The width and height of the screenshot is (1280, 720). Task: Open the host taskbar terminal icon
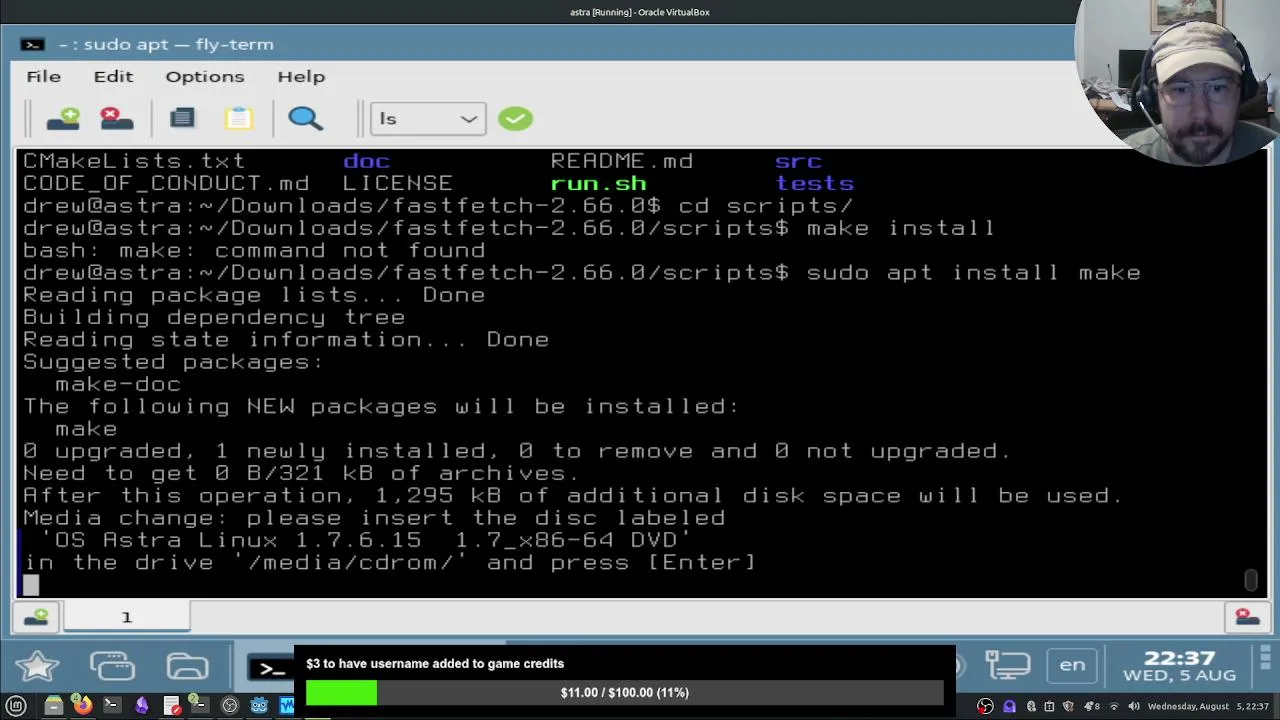(x=111, y=706)
